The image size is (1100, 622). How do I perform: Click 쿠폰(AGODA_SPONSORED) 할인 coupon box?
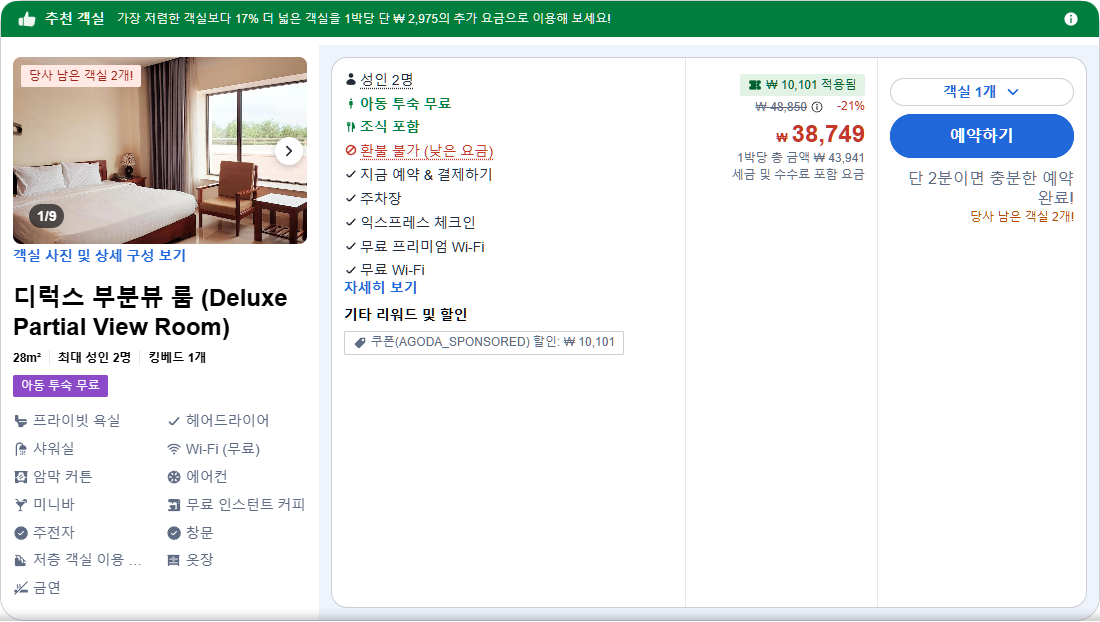coord(483,342)
